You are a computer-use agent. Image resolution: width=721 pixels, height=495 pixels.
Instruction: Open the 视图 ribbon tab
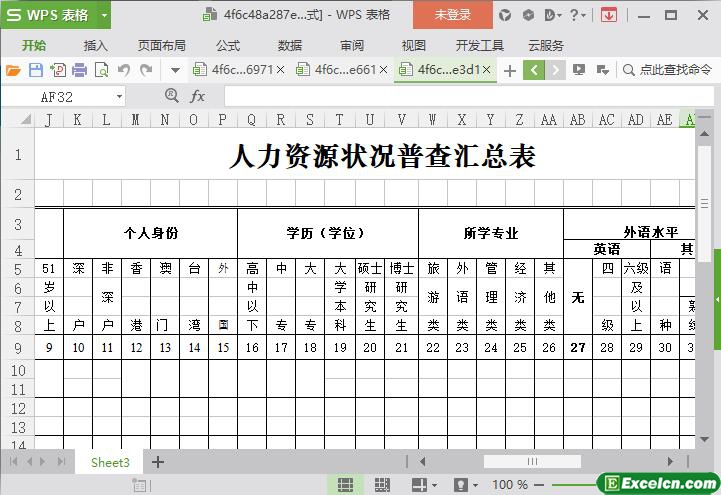(414, 46)
